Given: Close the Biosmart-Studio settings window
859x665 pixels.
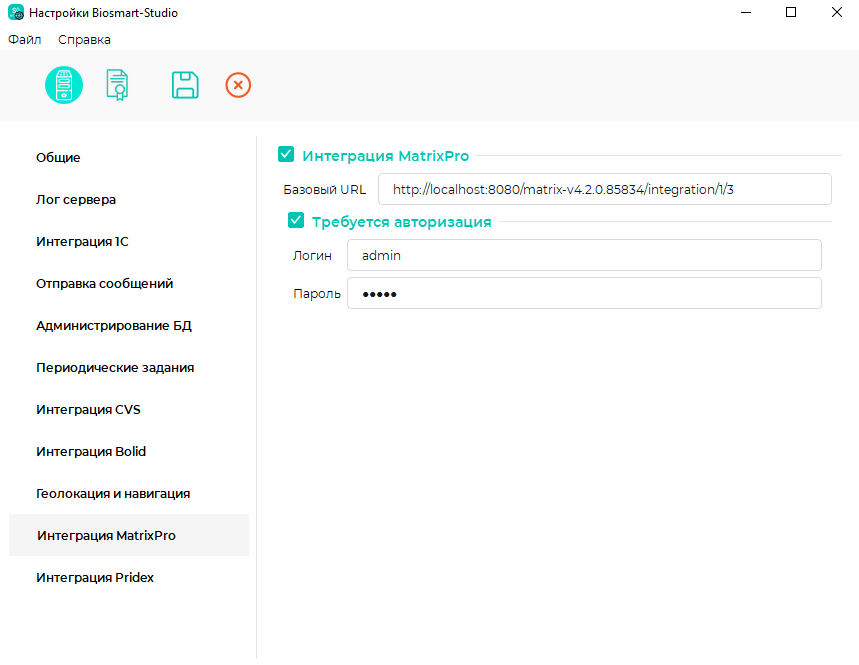Looking at the screenshot, I should [x=836, y=12].
